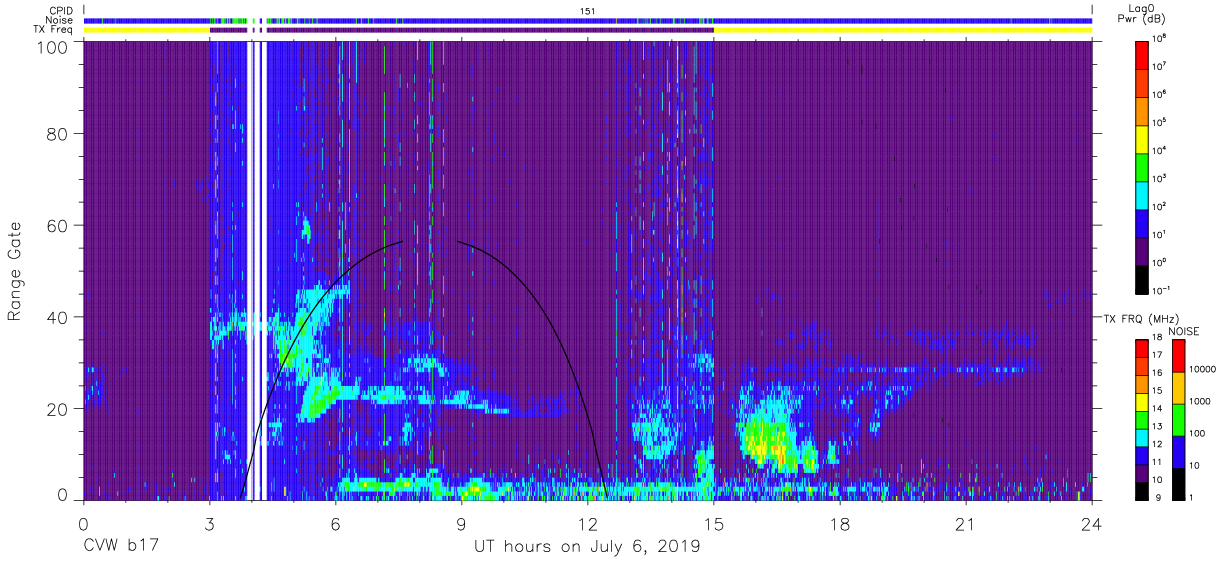Image resolution: width=1228 pixels, height=567 pixels.
Task: Pick the cyan segment of the TX FRQ colorbar
Action: click(x=1142, y=438)
